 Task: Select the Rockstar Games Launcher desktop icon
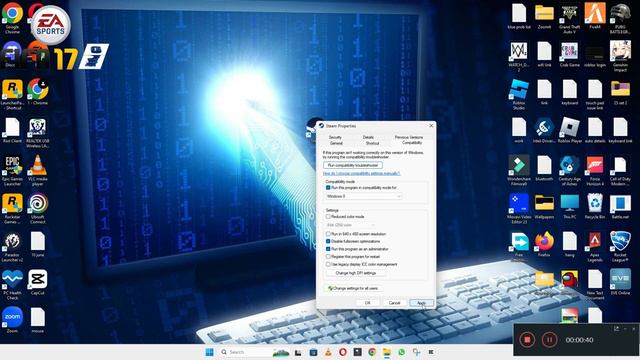click(x=12, y=208)
